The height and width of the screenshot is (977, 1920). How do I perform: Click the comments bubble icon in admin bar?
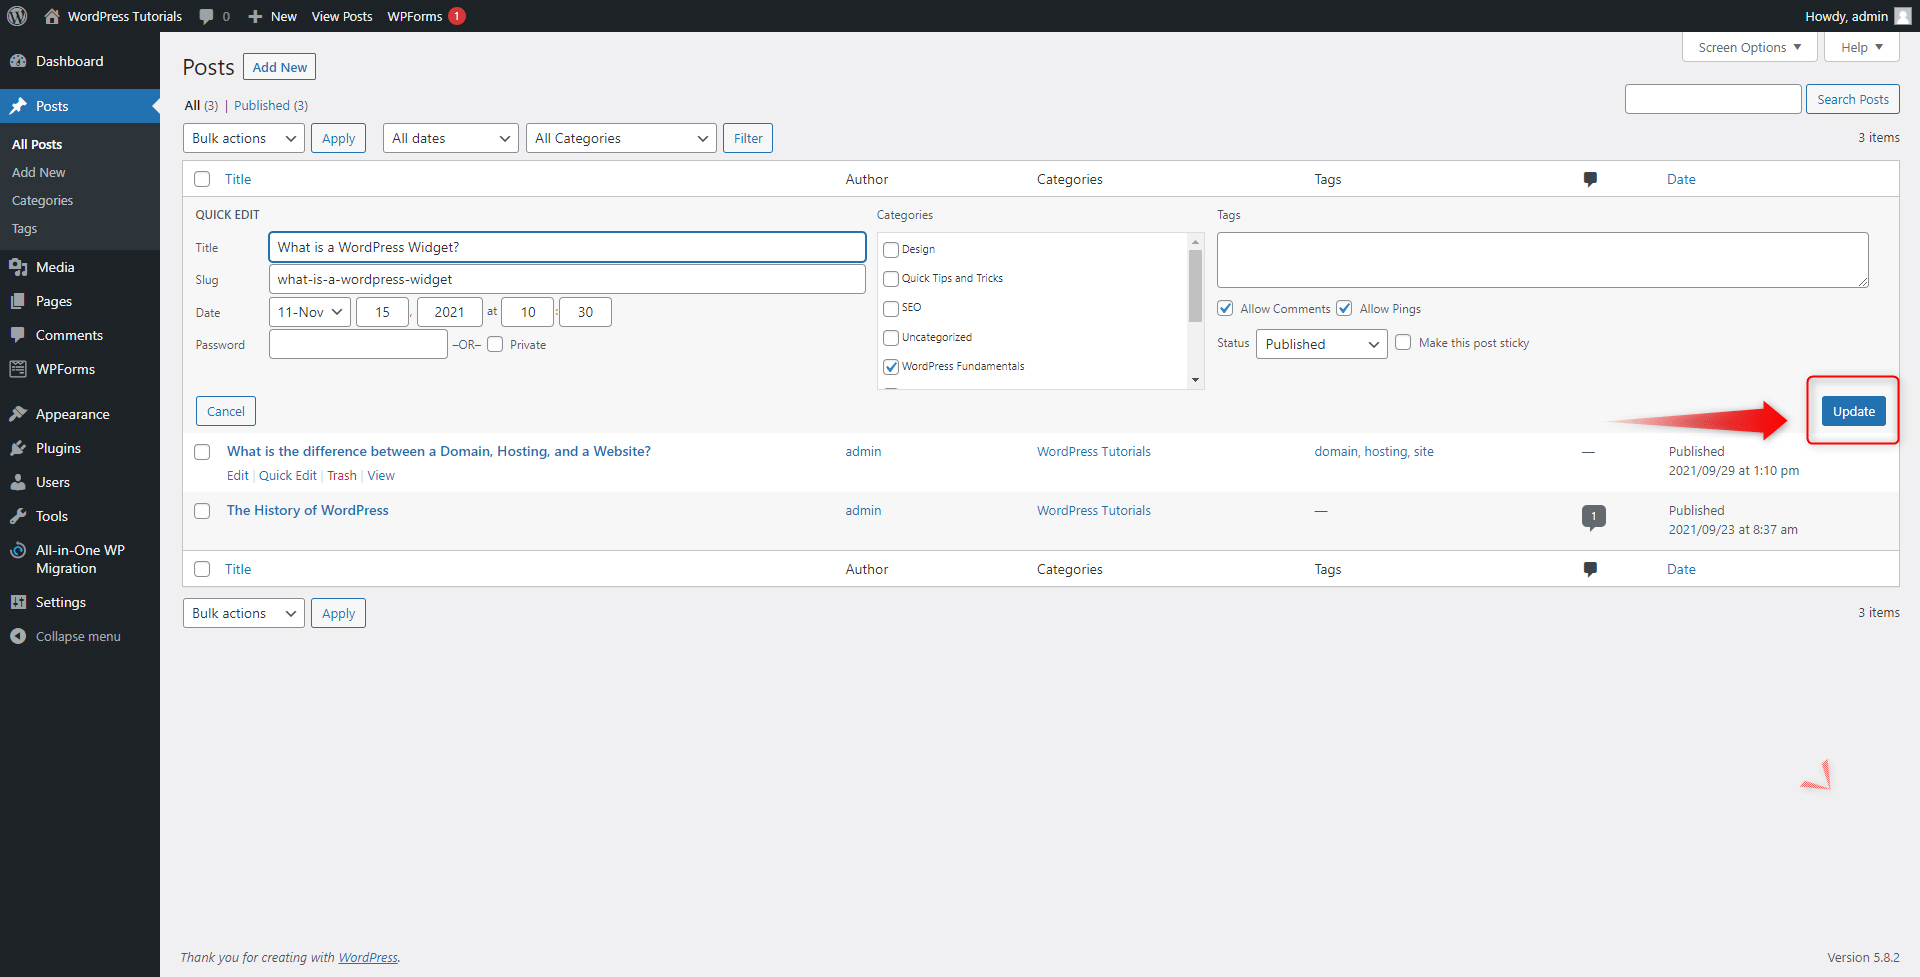206,16
